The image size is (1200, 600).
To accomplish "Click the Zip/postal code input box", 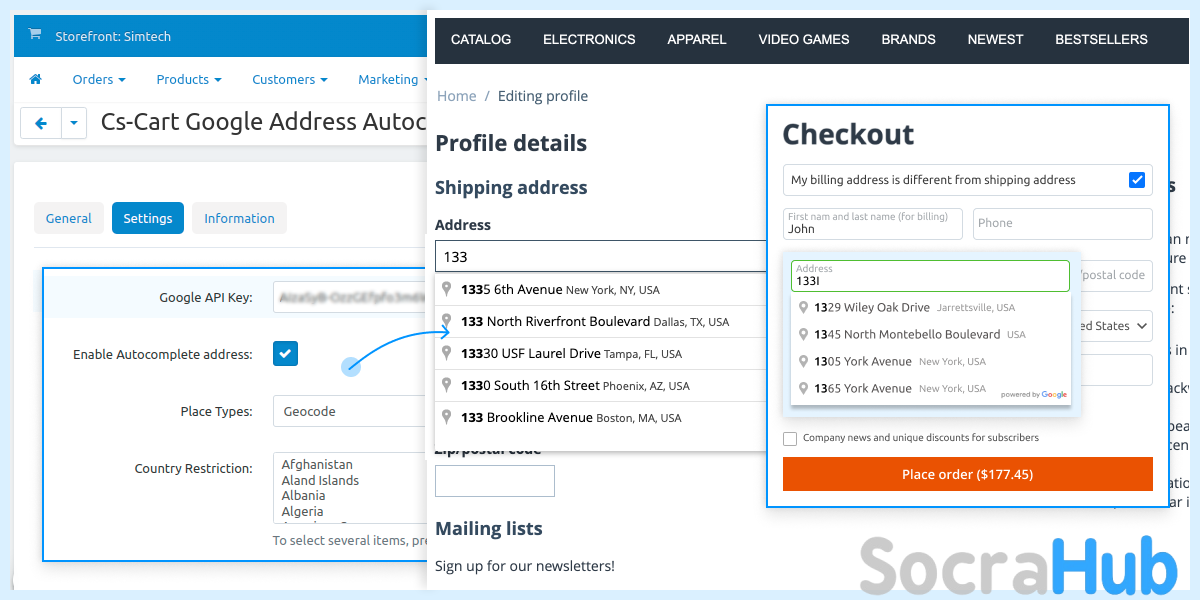I will coord(494,481).
